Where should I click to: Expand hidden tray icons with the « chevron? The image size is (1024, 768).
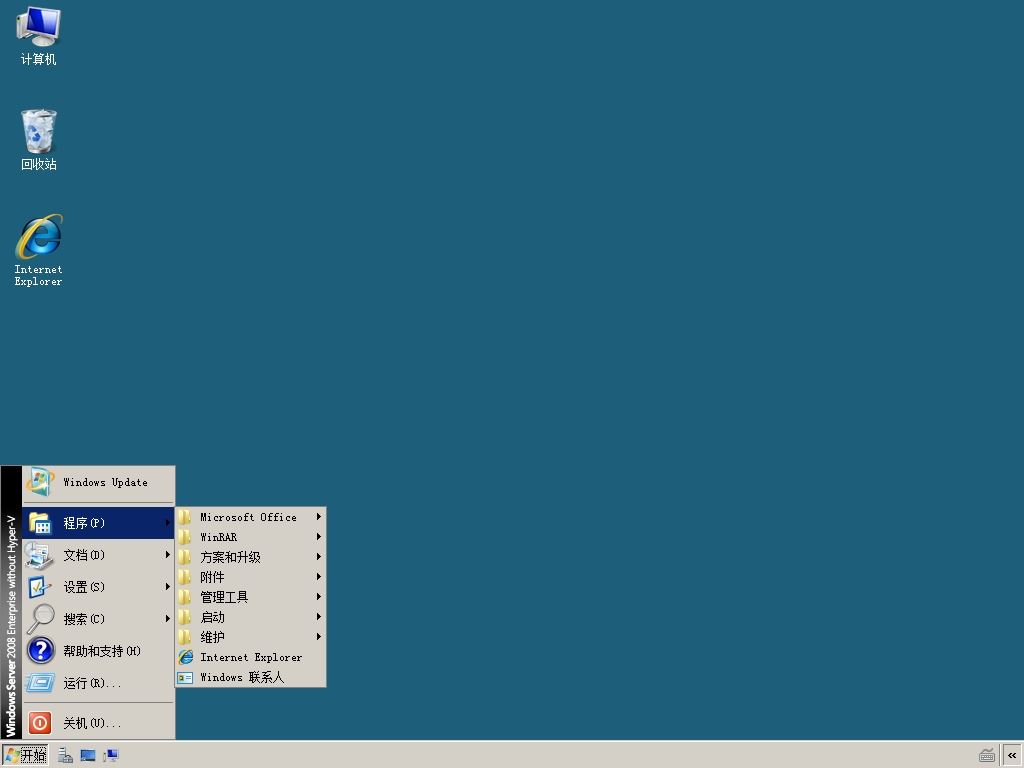(1012, 756)
